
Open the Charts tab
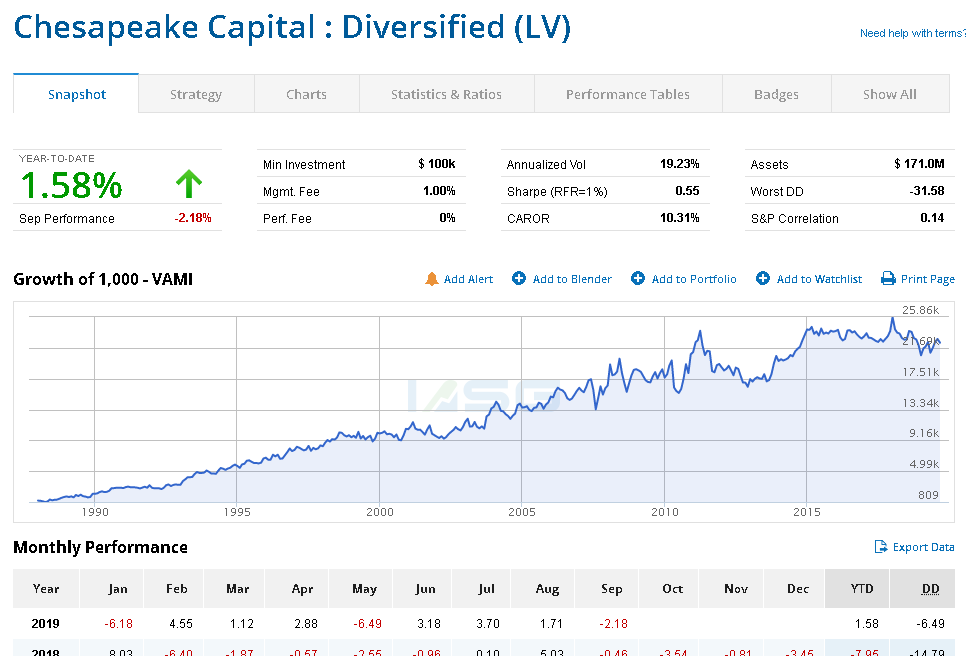click(x=306, y=94)
